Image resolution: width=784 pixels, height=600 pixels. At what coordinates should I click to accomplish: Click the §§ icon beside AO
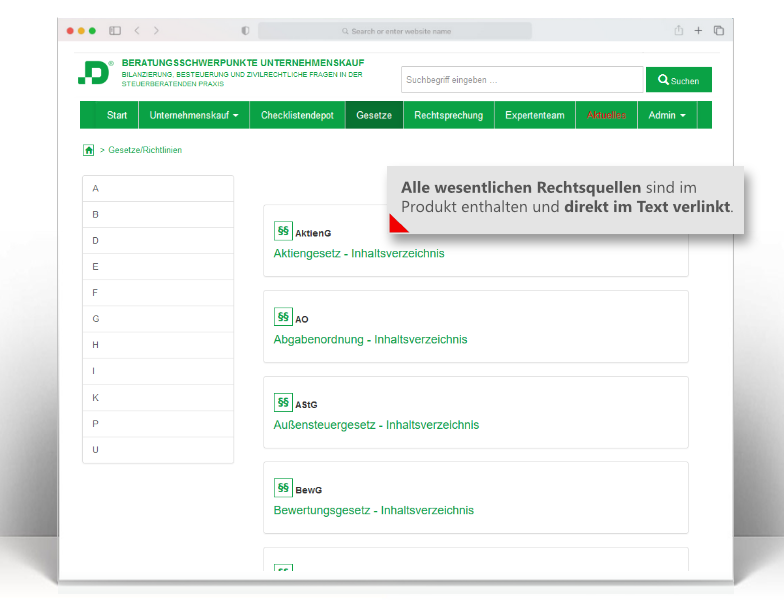pyautogui.click(x=283, y=317)
